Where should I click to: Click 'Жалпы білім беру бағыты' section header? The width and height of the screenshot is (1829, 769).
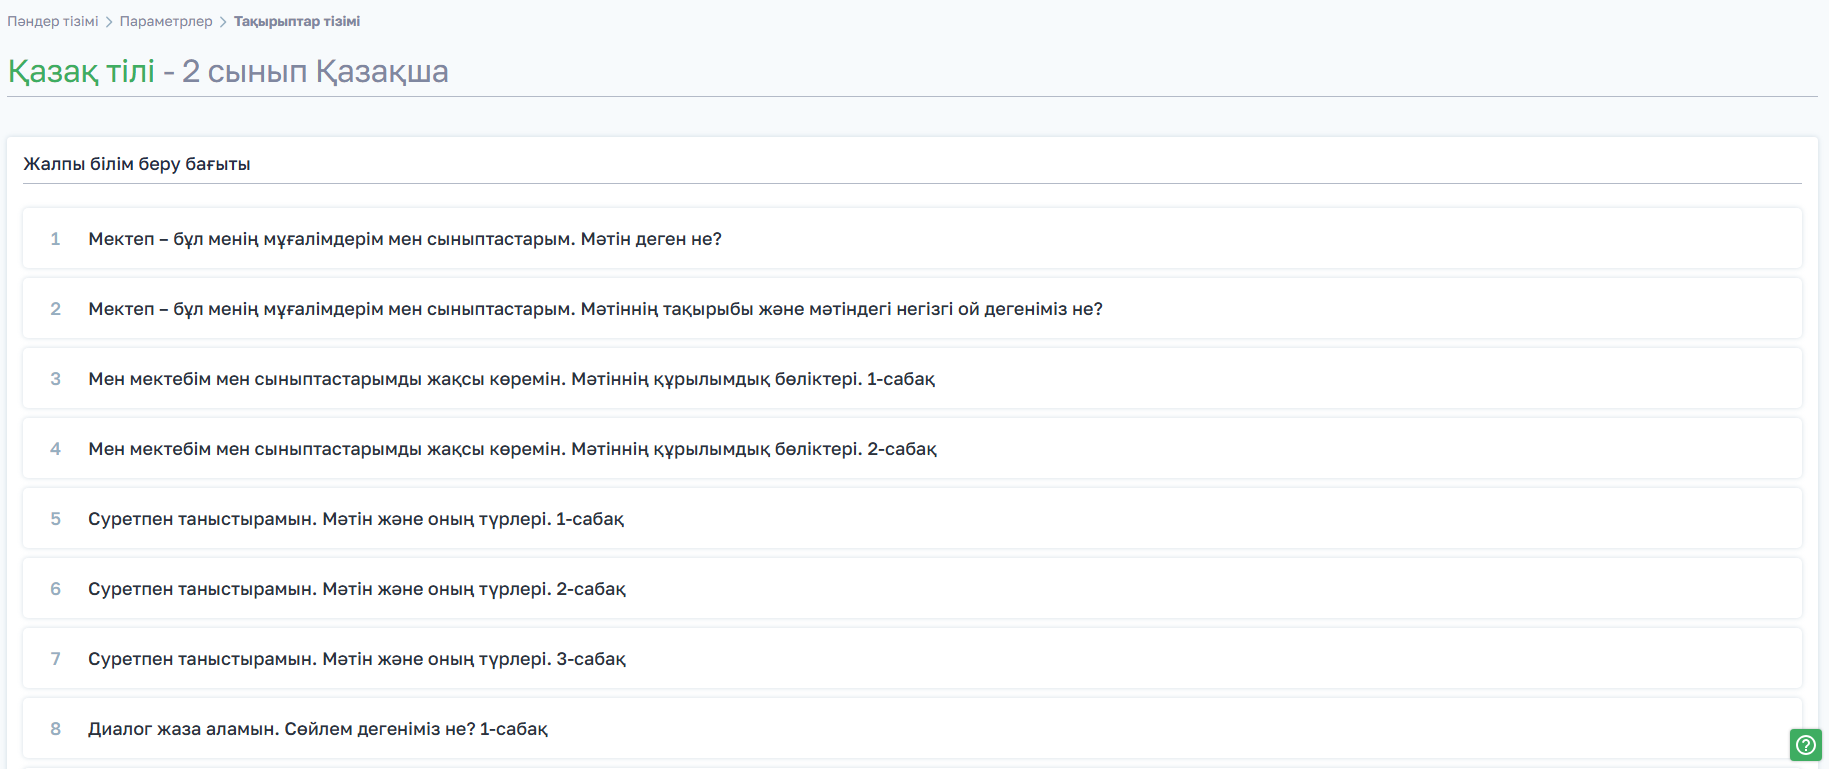pos(137,164)
